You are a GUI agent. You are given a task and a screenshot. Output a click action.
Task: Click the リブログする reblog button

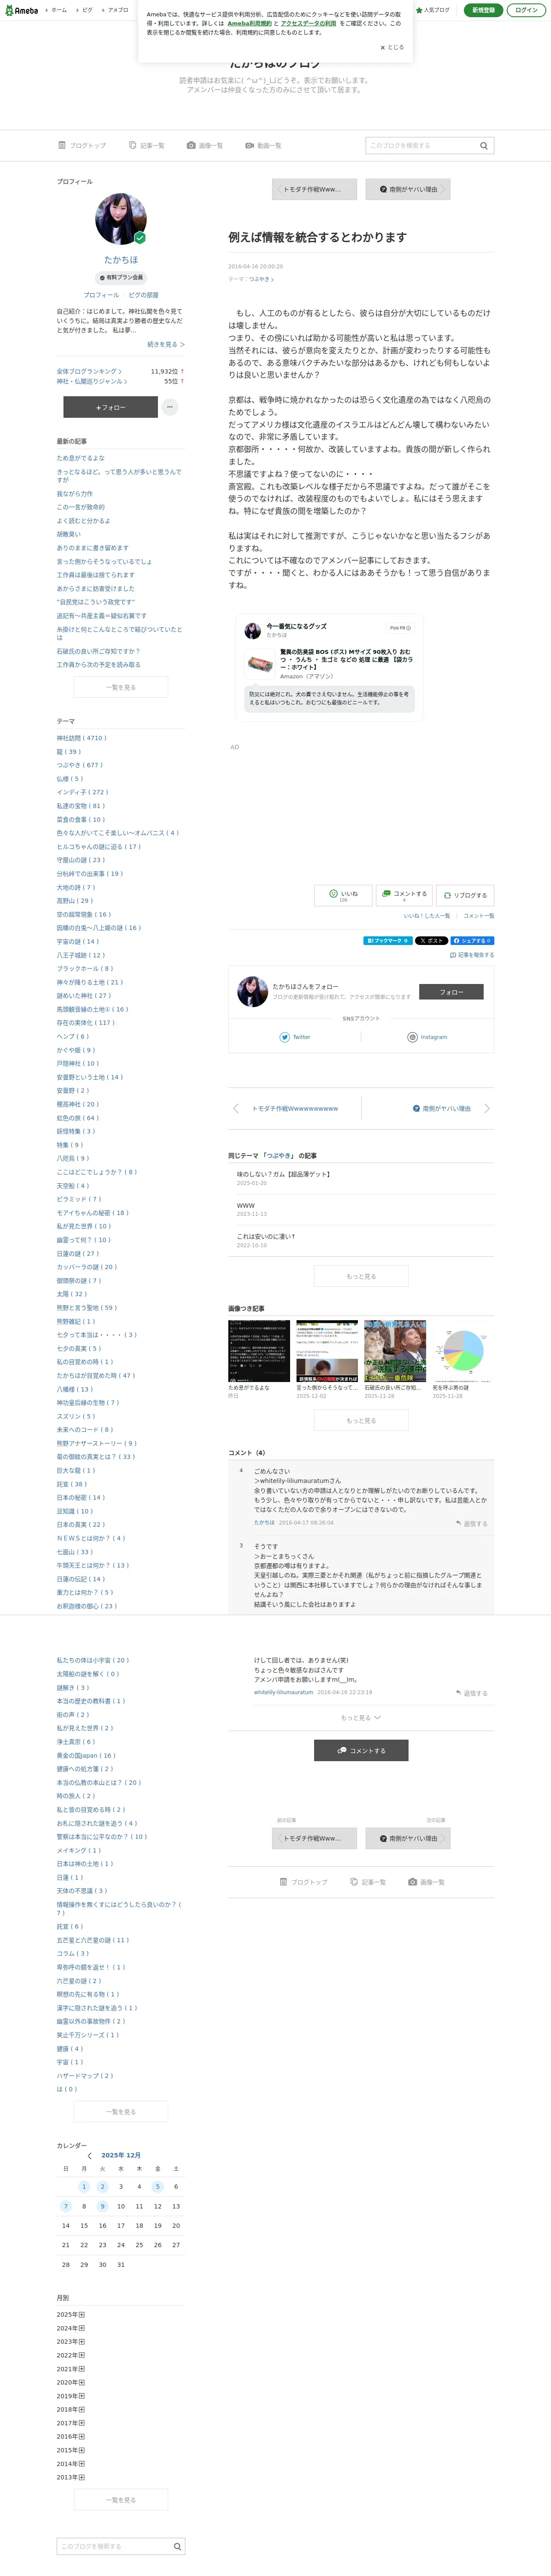465,895
